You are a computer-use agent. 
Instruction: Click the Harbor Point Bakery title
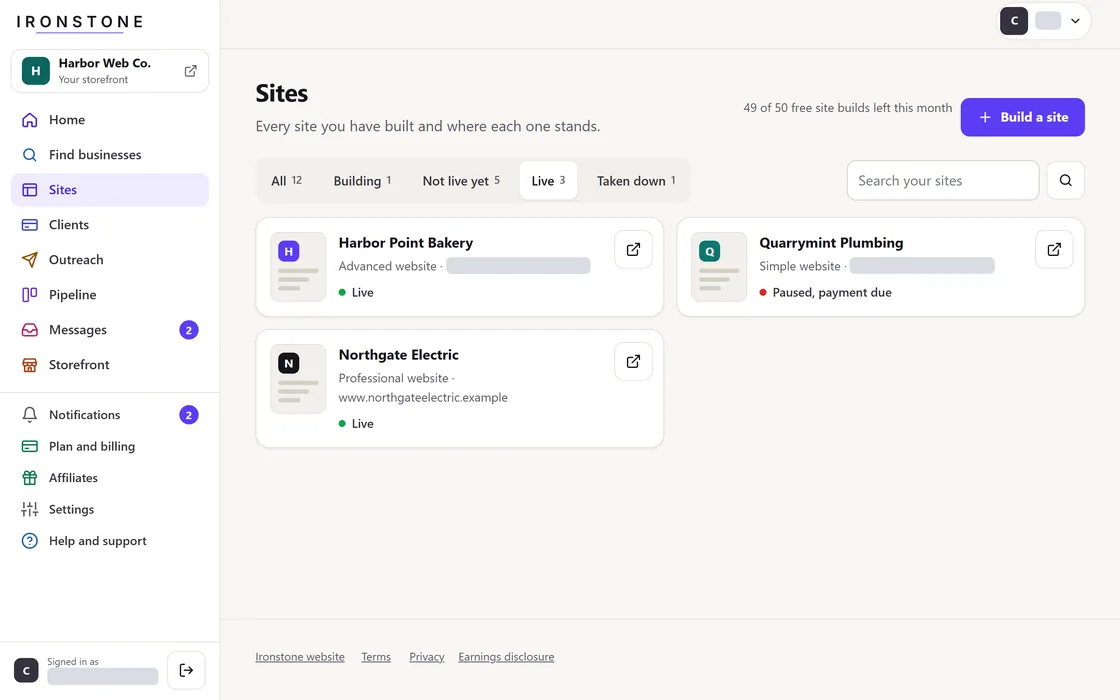pyautogui.click(x=406, y=243)
